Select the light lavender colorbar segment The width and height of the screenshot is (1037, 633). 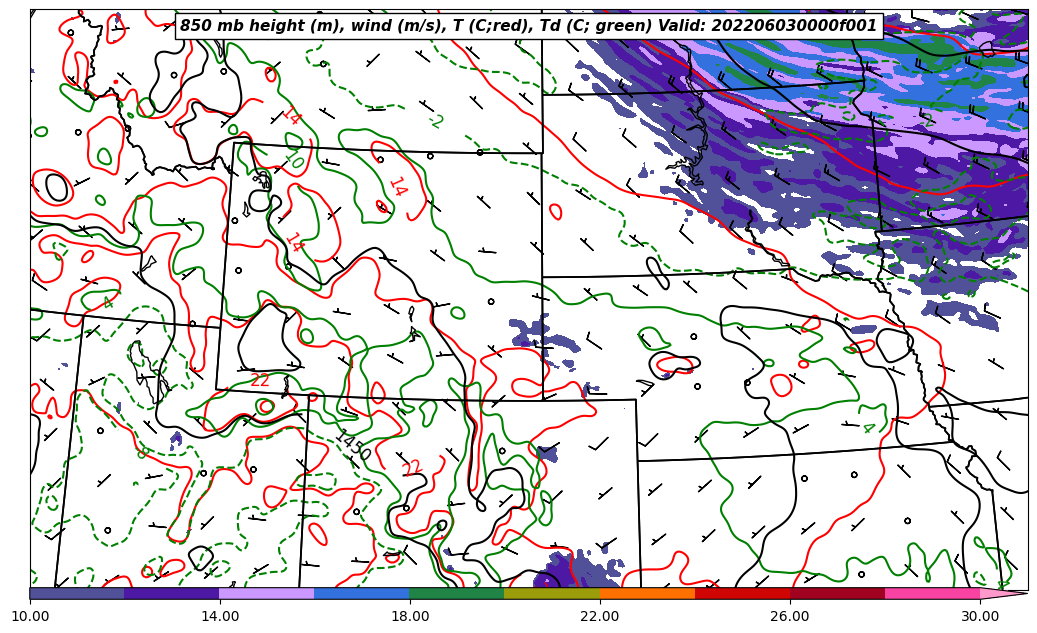(x=267, y=593)
